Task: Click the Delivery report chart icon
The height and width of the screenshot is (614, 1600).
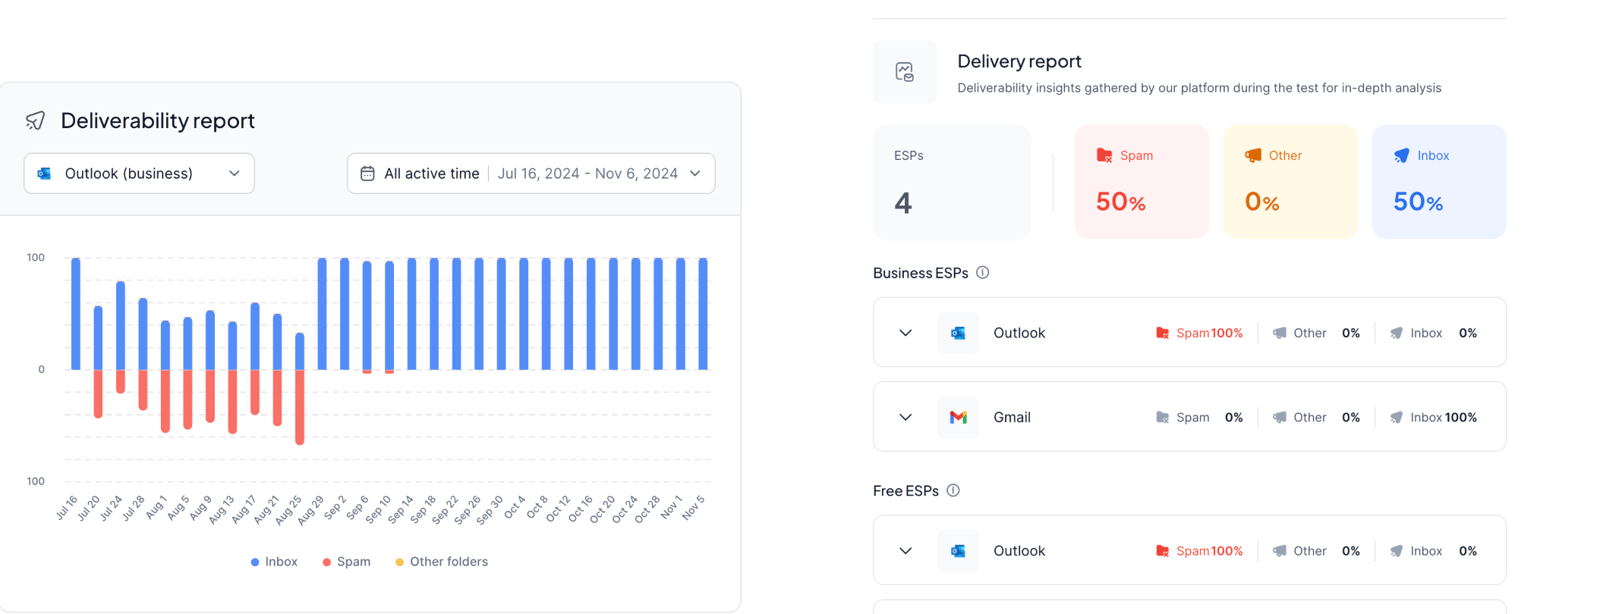Action: coord(904,72)
